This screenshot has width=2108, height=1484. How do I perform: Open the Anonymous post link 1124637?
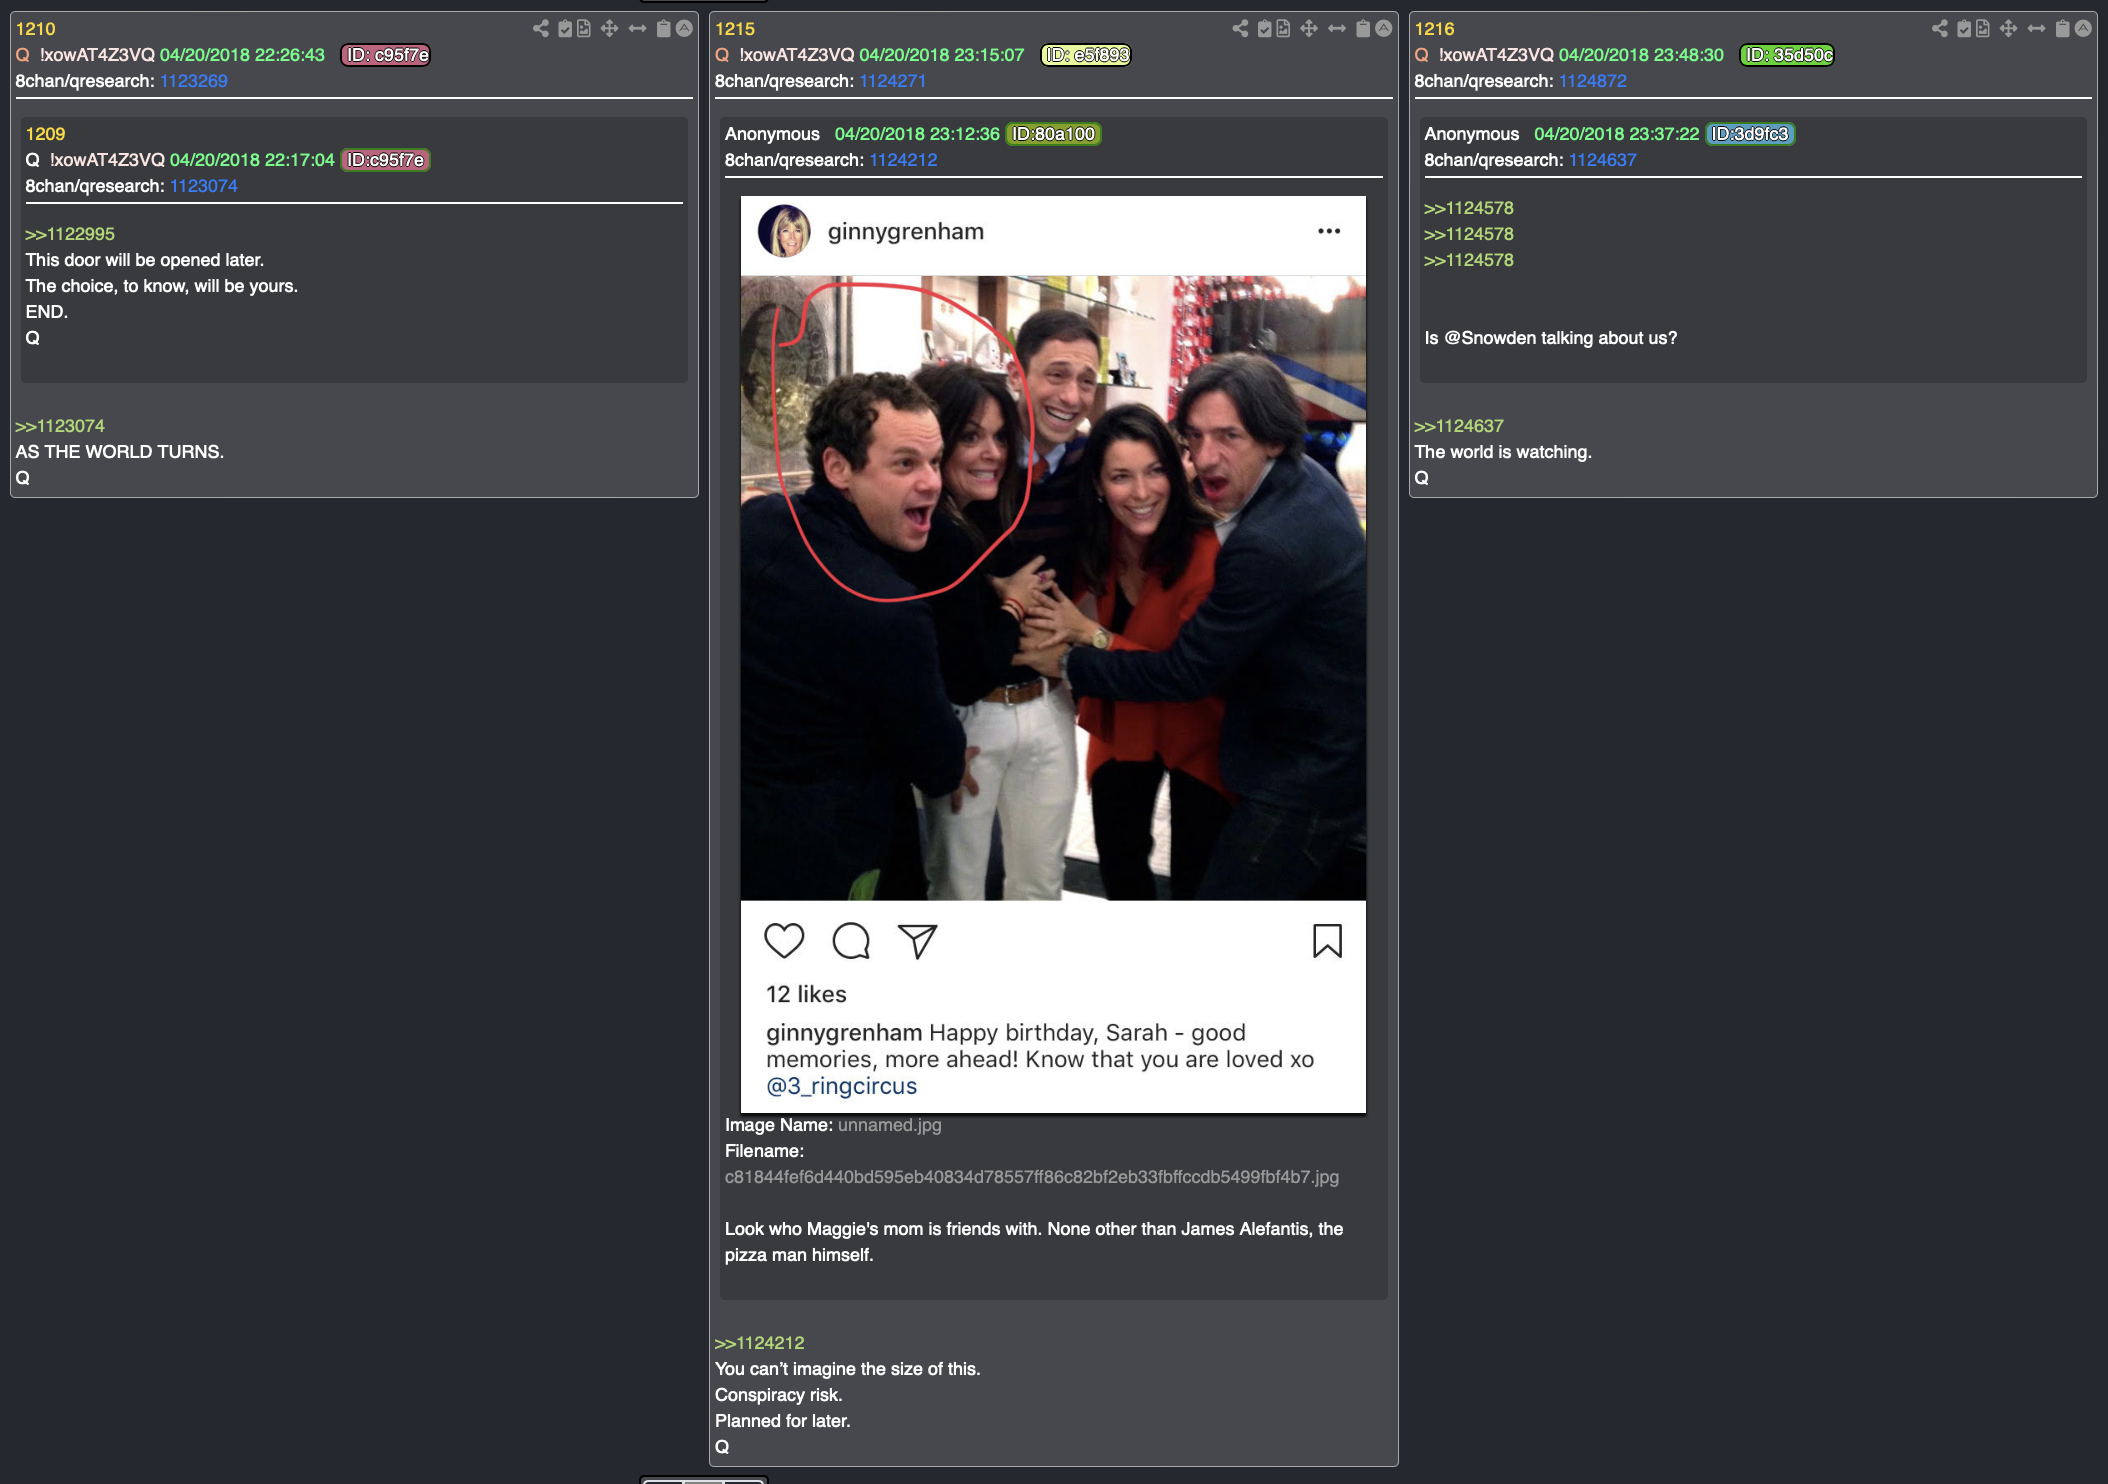(x=1603, y=160)
